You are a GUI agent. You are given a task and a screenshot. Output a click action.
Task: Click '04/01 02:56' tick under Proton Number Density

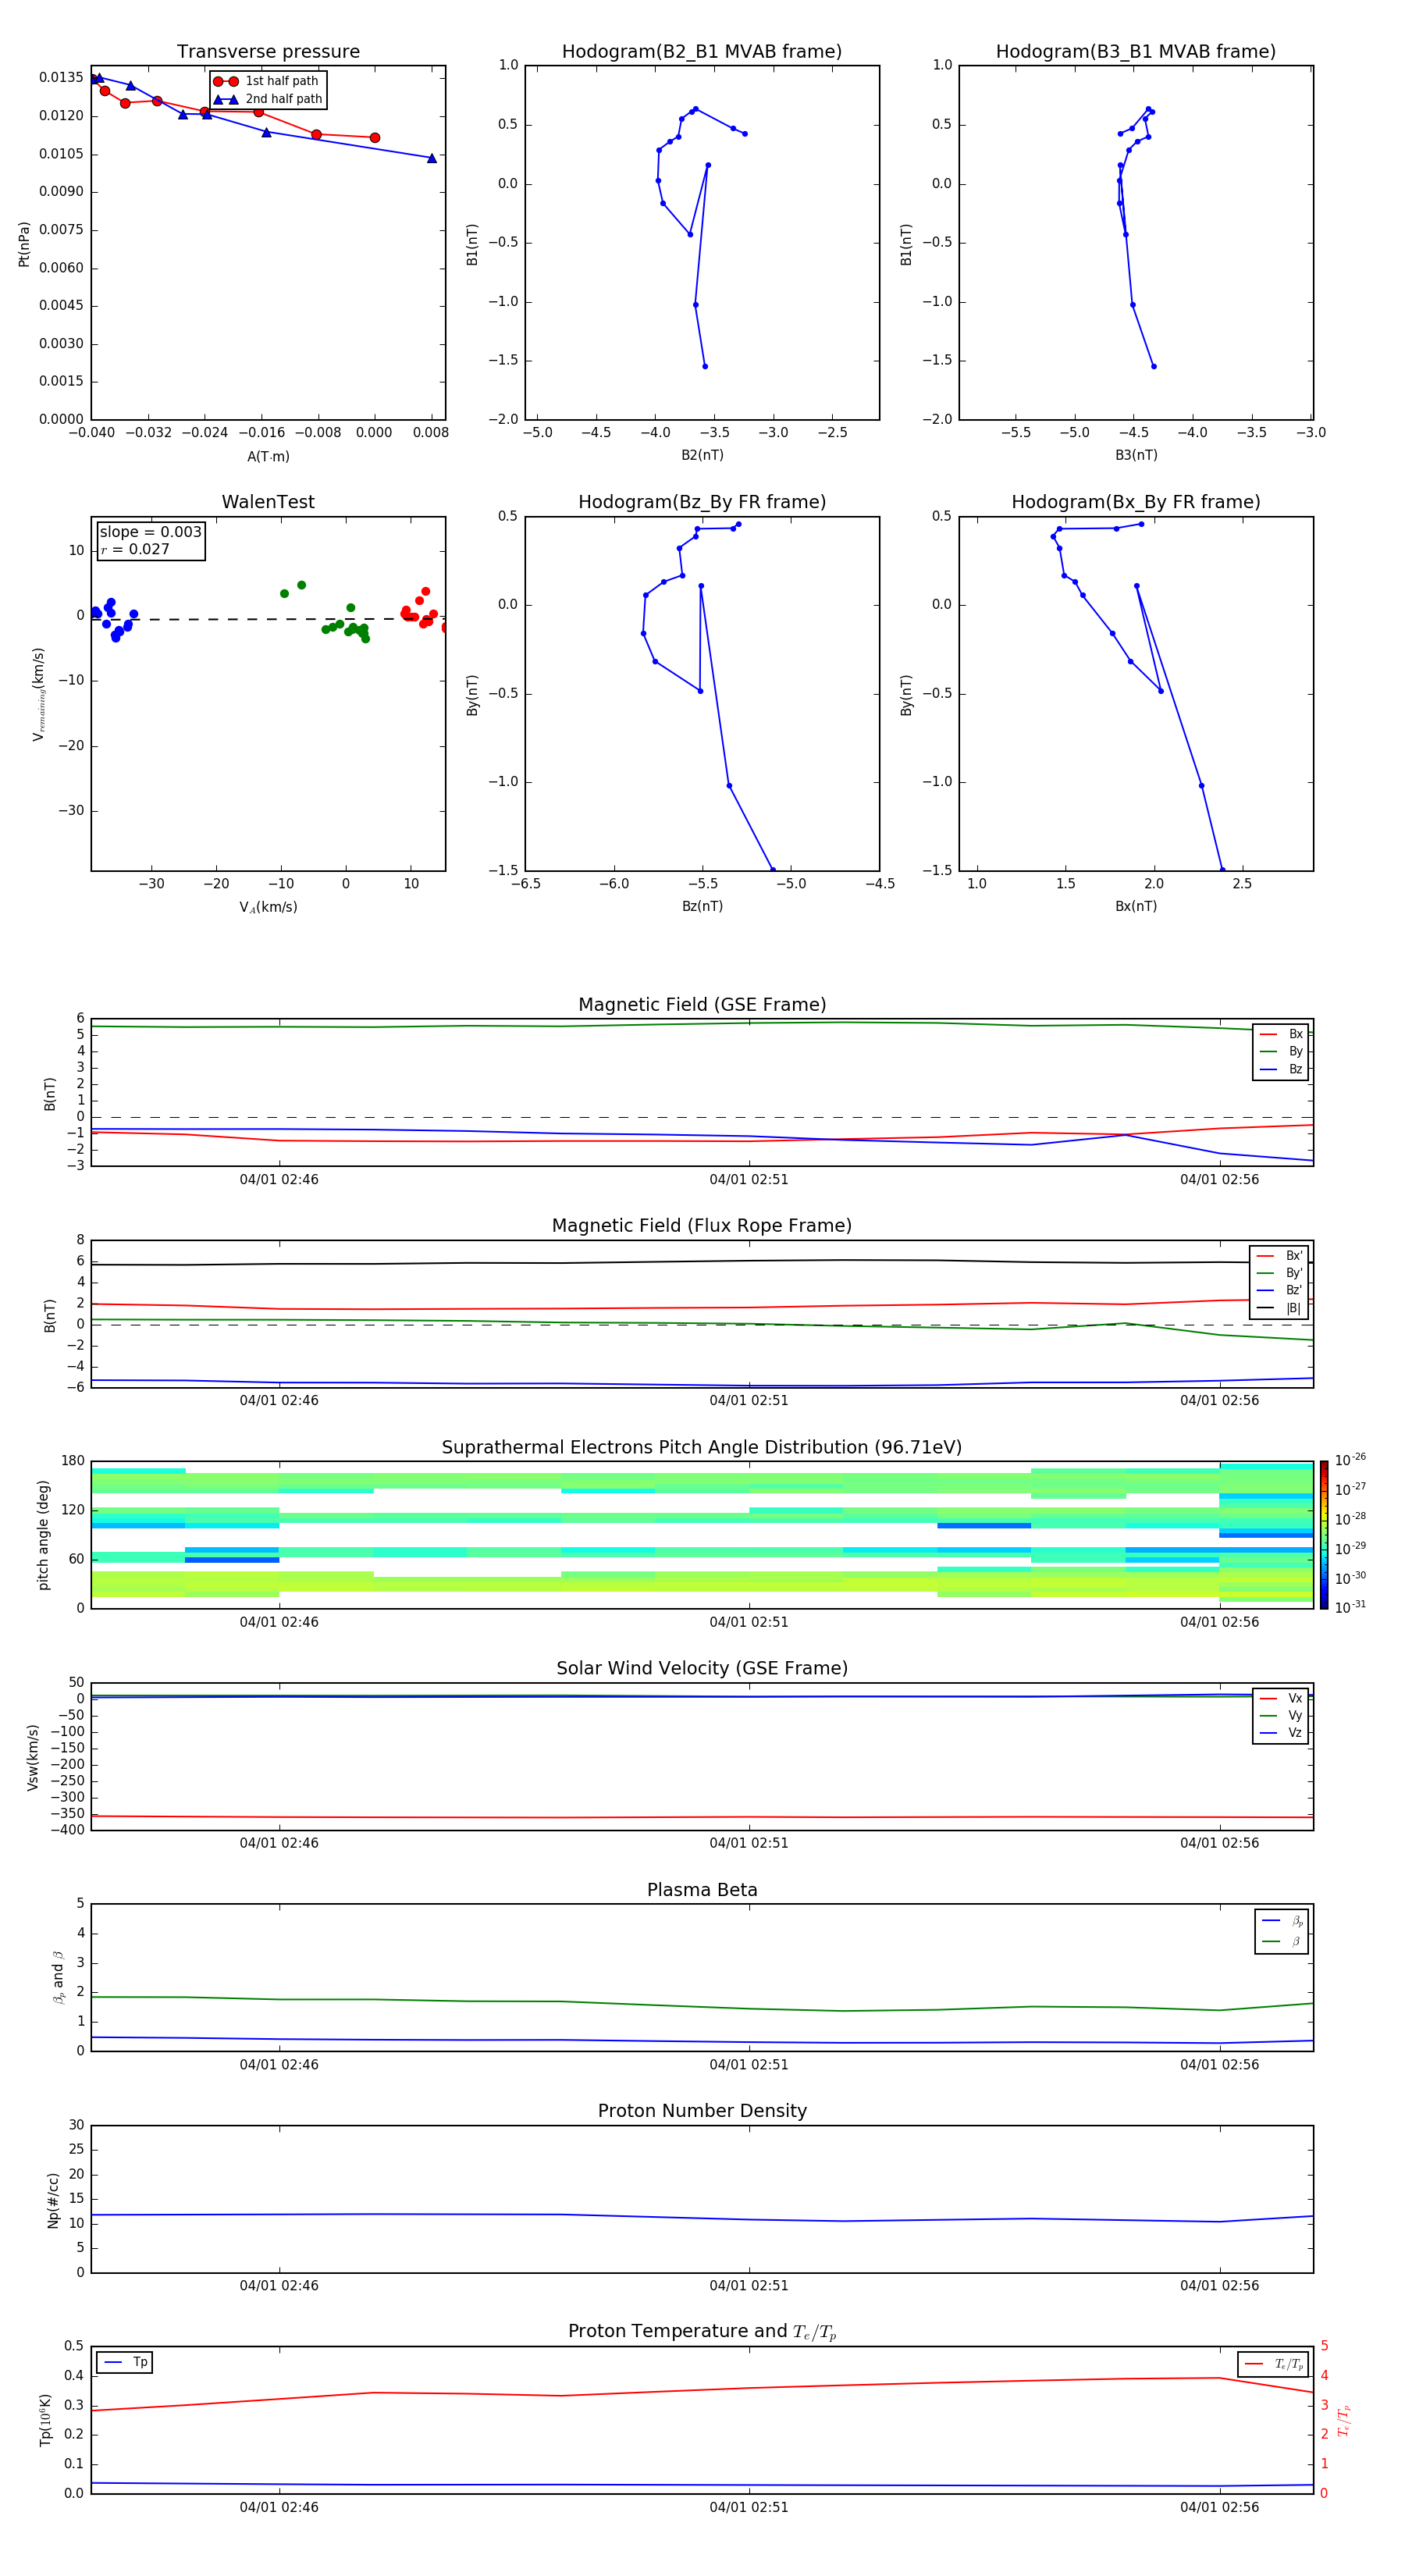point(1220,2286)
